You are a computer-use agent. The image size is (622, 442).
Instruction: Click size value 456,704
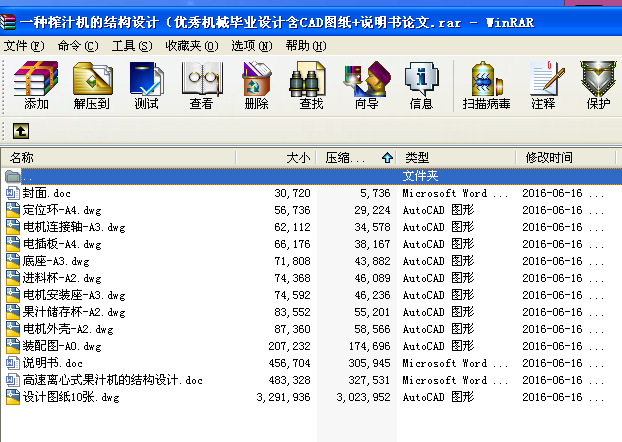(290, 363)
